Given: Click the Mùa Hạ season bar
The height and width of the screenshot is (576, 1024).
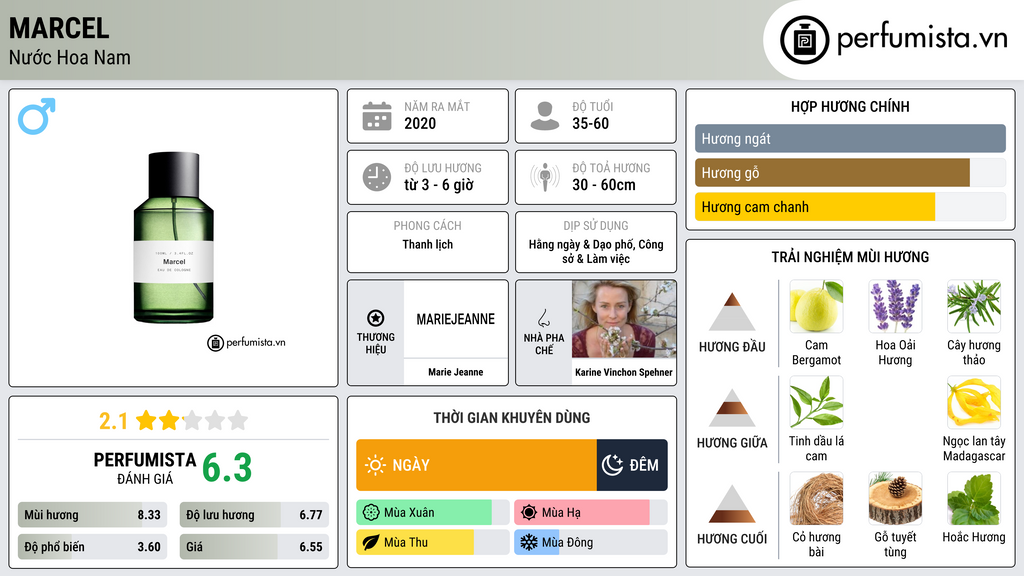Looking at the screenshot, I should point(590,513).
